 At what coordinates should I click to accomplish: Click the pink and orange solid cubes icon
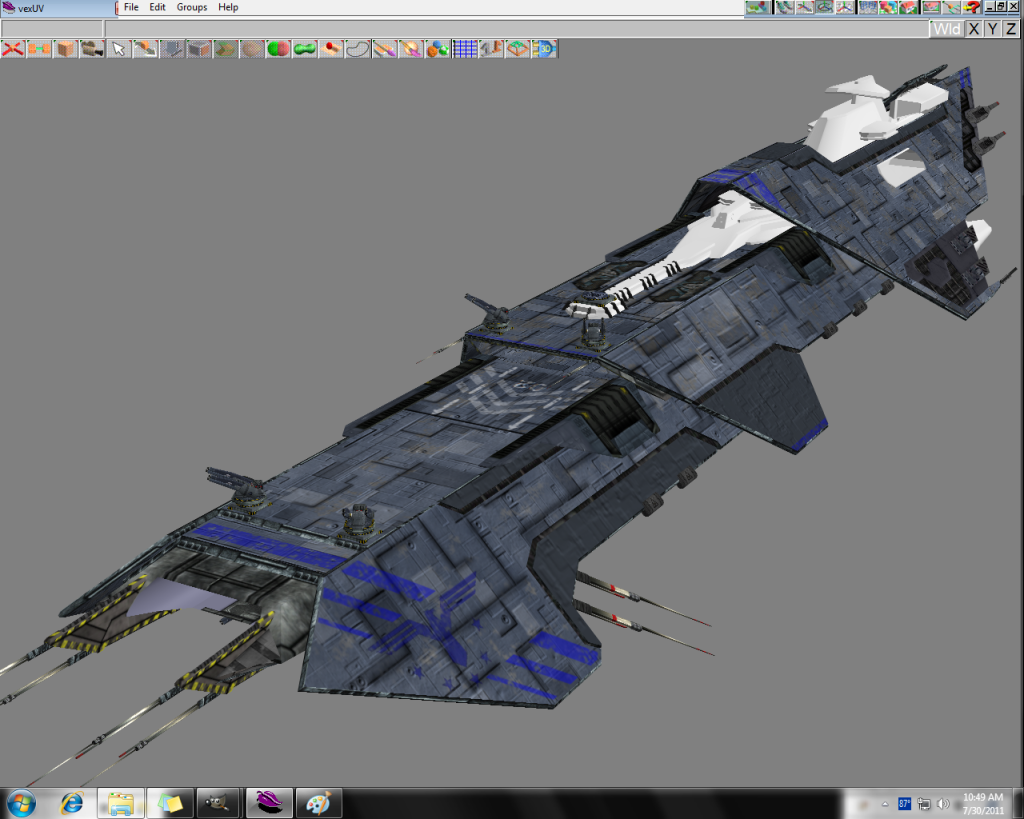click(x=888, y=7)
